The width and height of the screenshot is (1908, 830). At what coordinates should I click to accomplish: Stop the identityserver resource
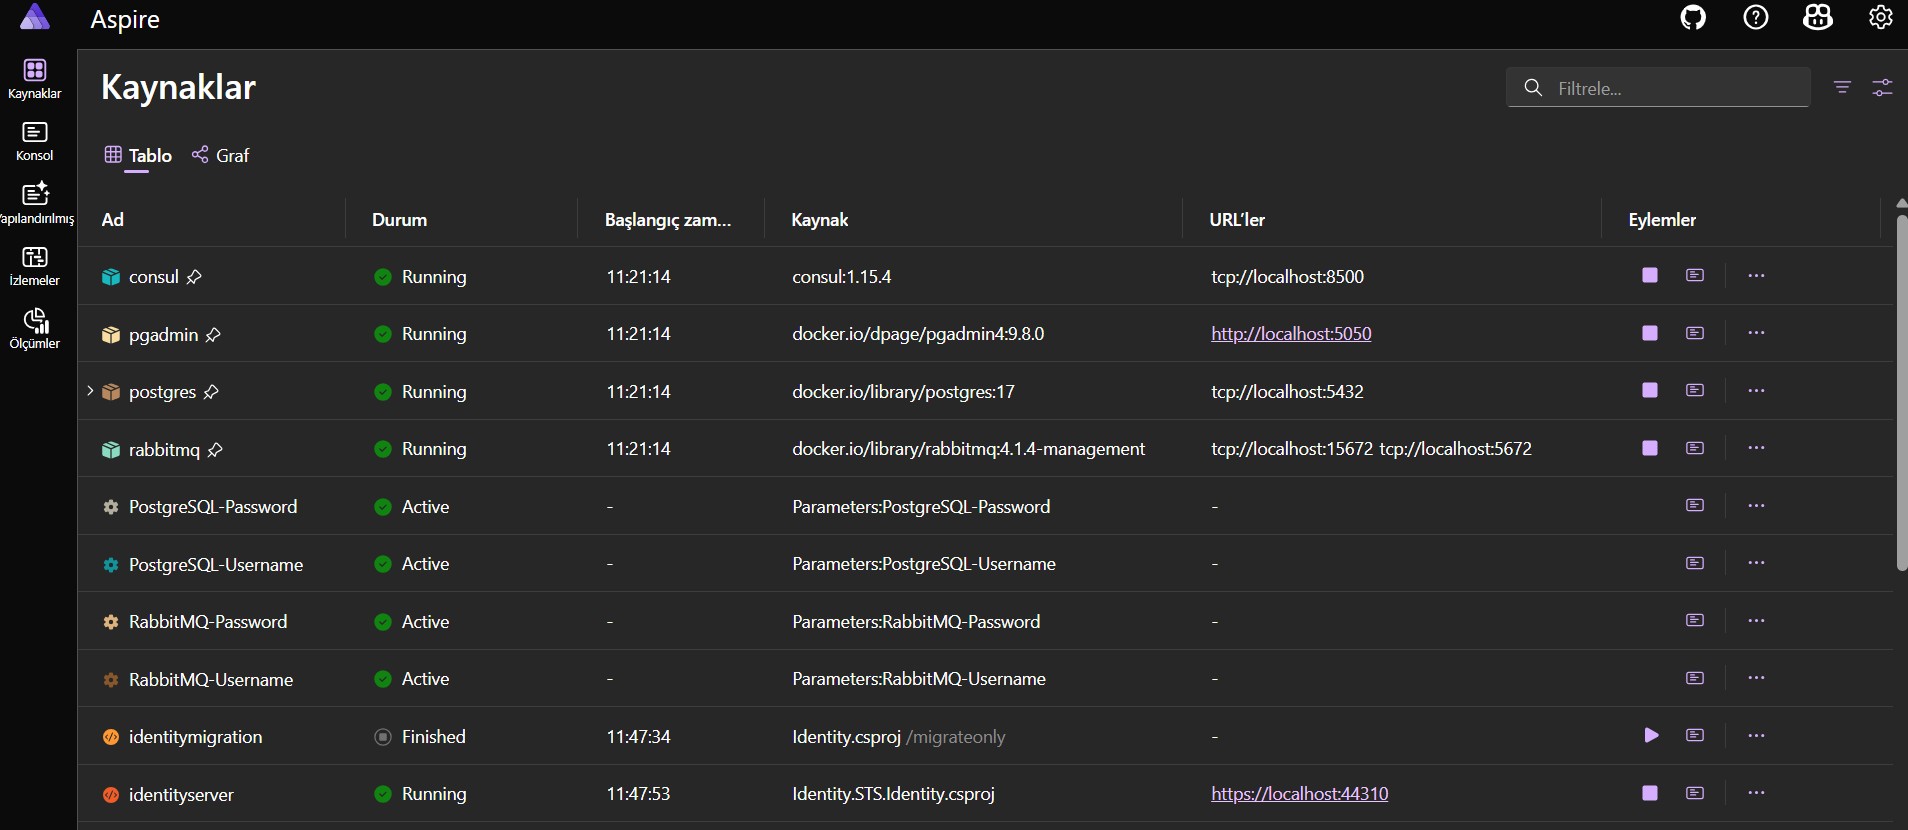[1650, 793]
